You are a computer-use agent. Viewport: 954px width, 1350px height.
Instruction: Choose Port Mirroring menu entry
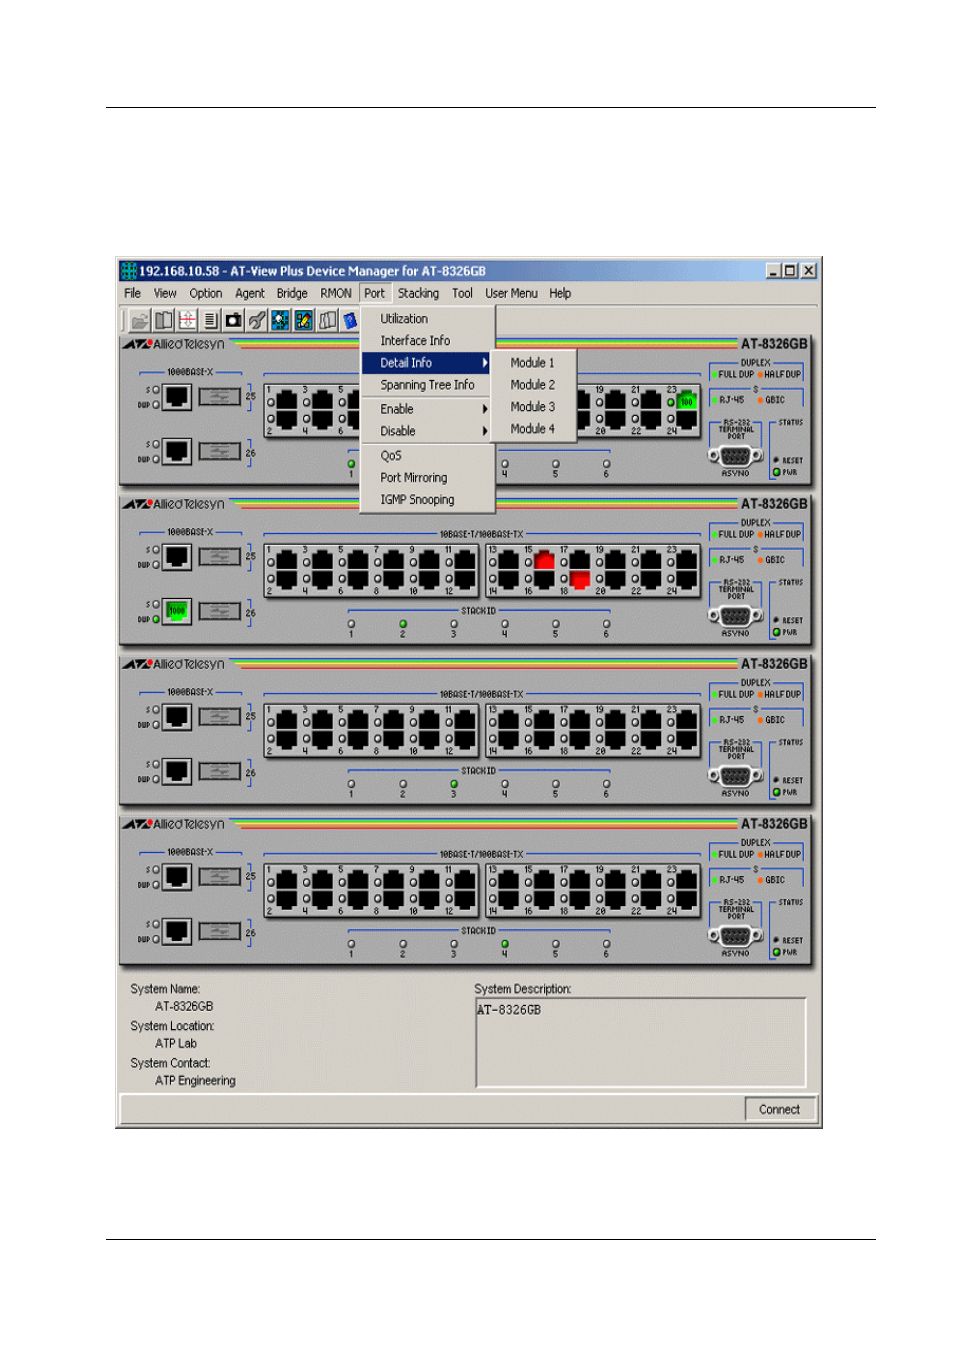(428, 478)
